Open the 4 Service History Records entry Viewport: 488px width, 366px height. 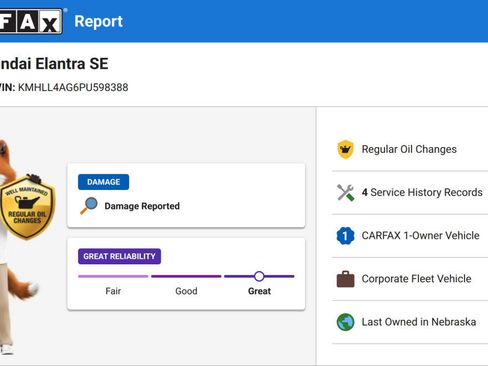[x=410, y=193]
